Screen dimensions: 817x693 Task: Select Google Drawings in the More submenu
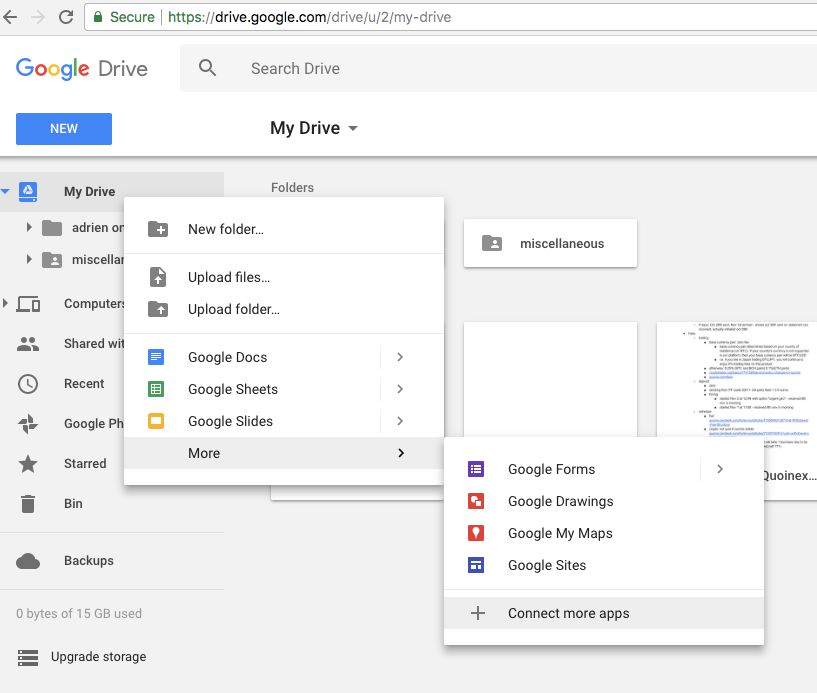604,501
